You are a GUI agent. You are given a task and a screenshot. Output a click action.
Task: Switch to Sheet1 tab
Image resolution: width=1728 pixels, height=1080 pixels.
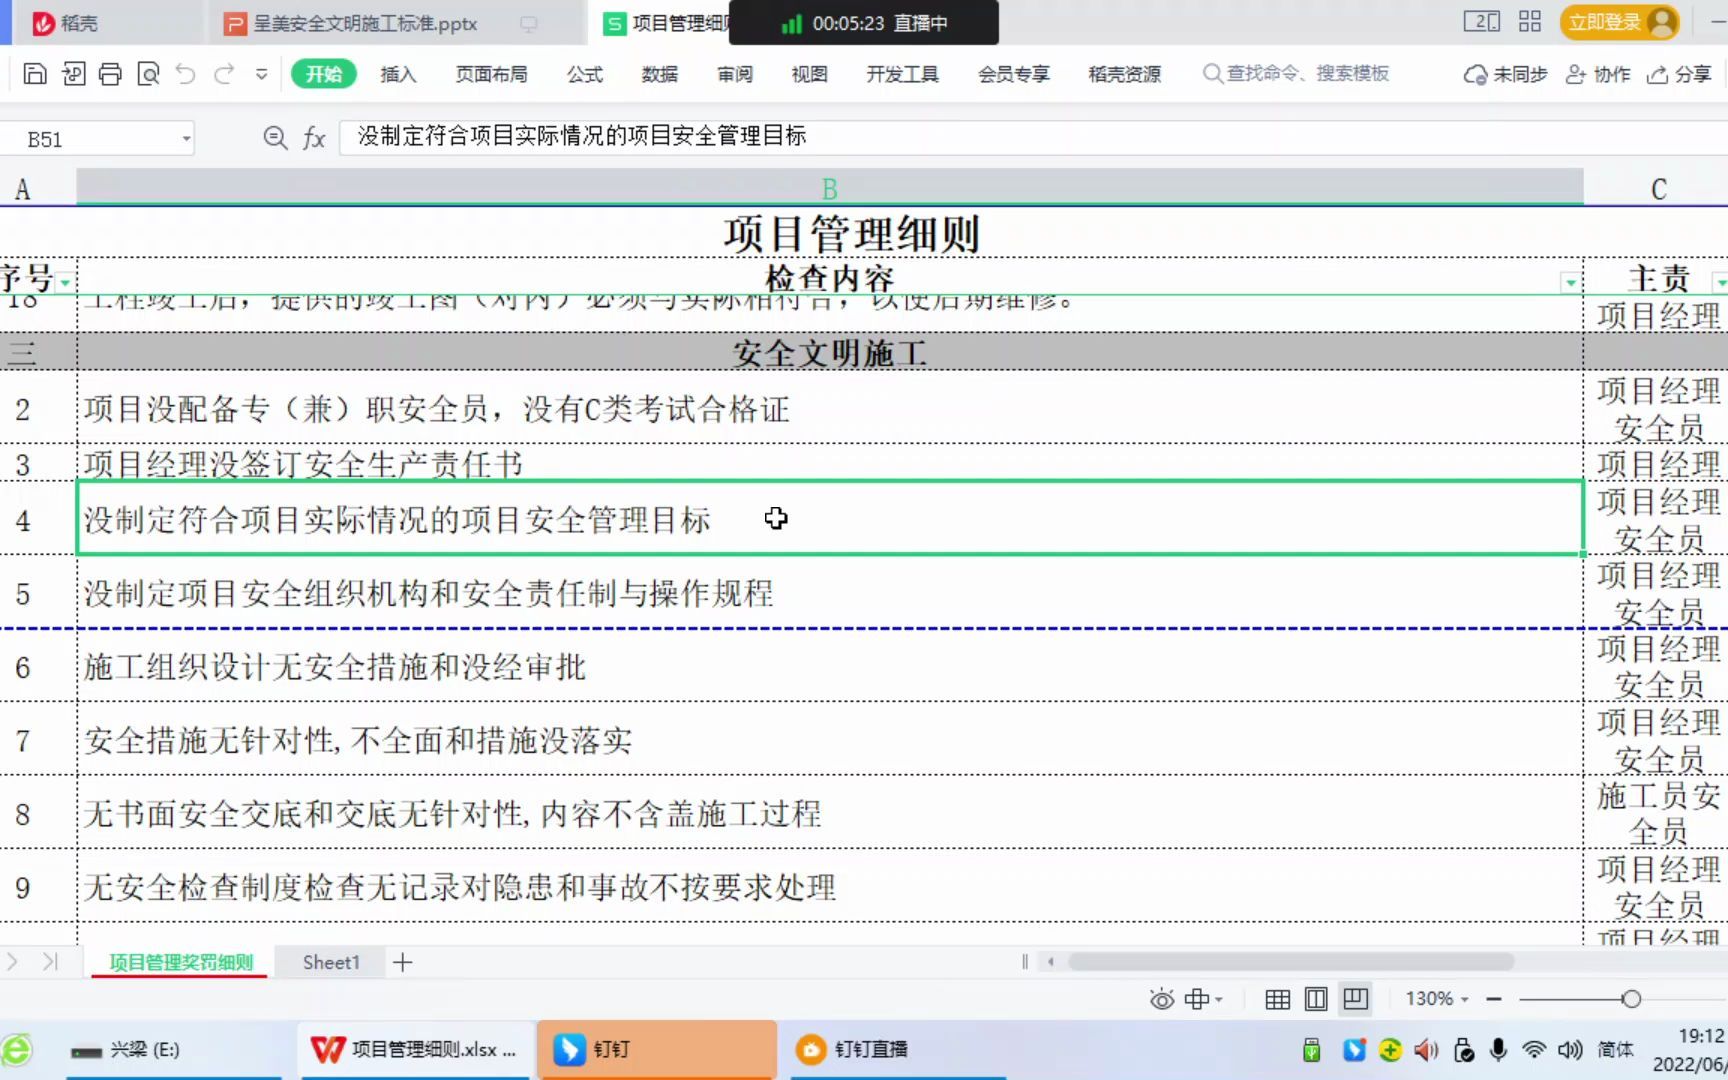coord(331,962)
